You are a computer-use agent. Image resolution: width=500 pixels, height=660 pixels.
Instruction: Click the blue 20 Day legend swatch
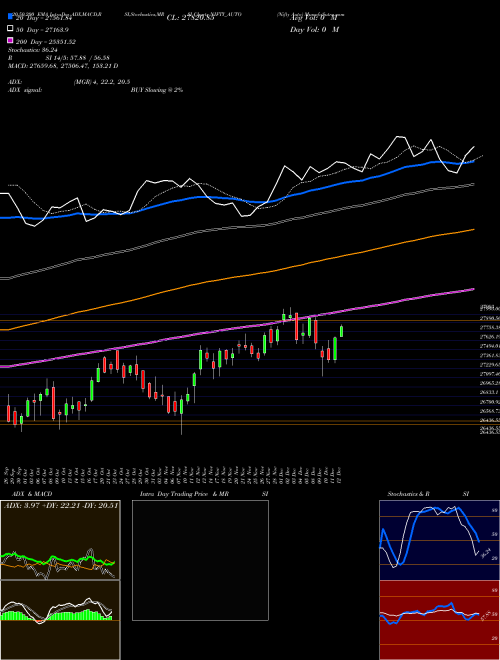10,17
